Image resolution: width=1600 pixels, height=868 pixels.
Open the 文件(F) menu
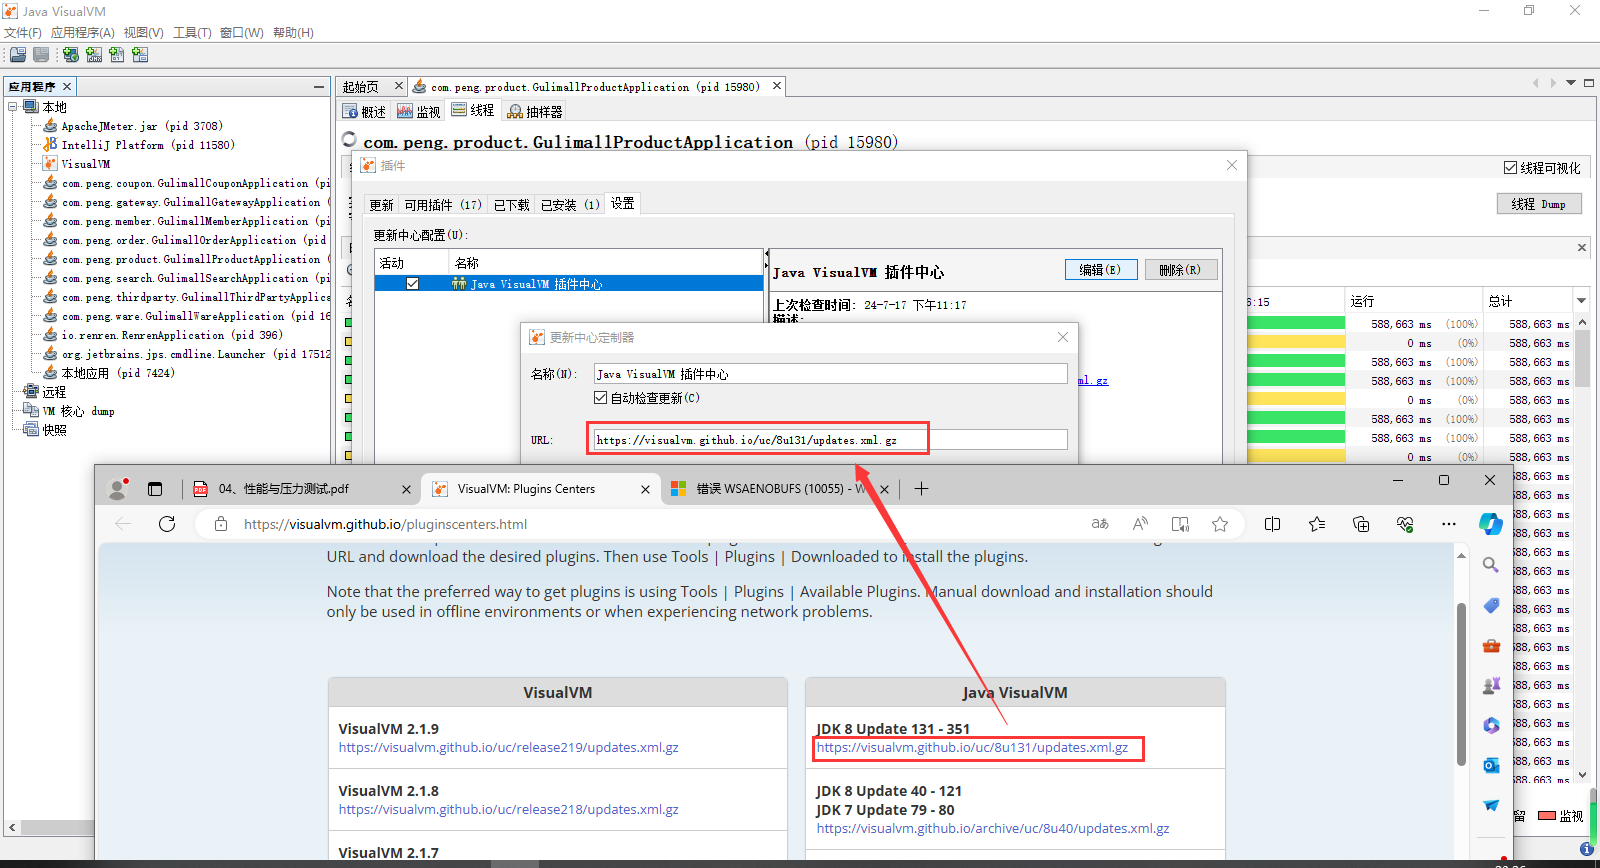point(22,33)
